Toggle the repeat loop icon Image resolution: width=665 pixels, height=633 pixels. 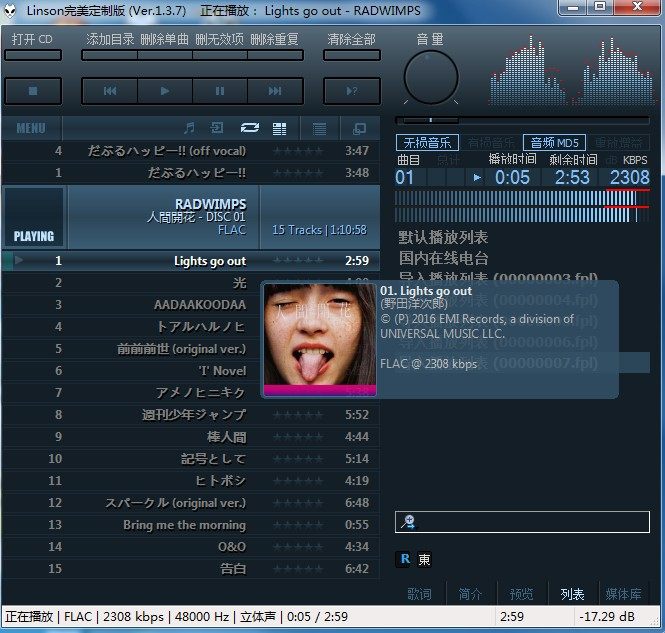coord(249,128)
